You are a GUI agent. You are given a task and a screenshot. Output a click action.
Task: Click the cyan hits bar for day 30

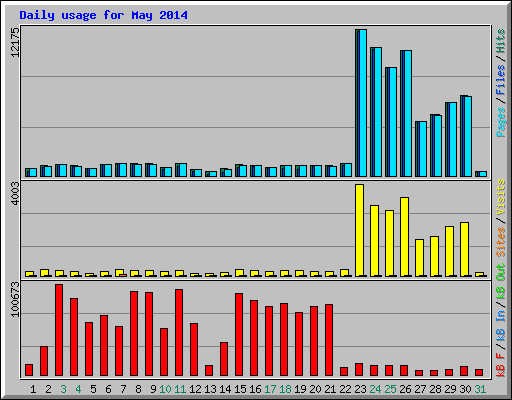pyautogui.click(x=468, y=136)
